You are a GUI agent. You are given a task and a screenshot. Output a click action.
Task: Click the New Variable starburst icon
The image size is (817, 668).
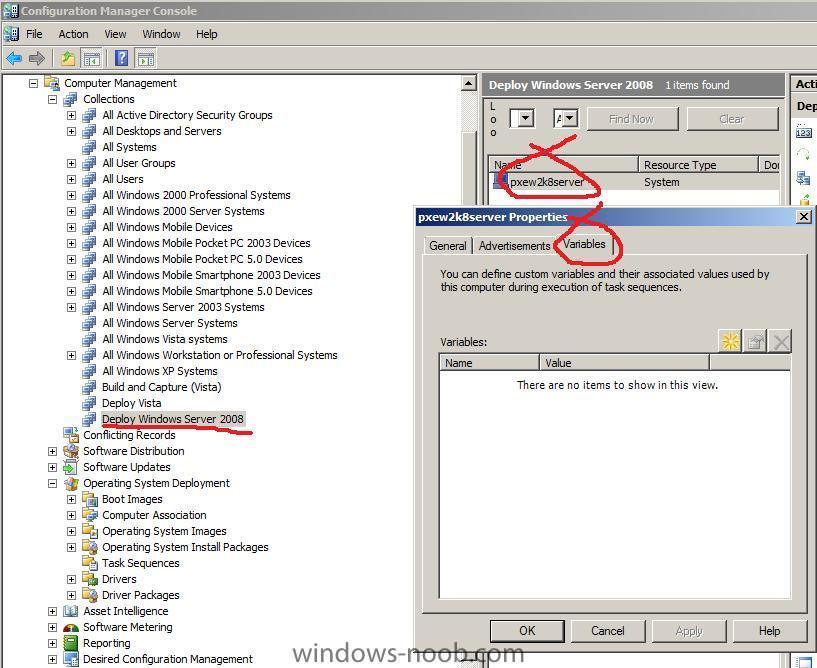(x=730, y=342)
